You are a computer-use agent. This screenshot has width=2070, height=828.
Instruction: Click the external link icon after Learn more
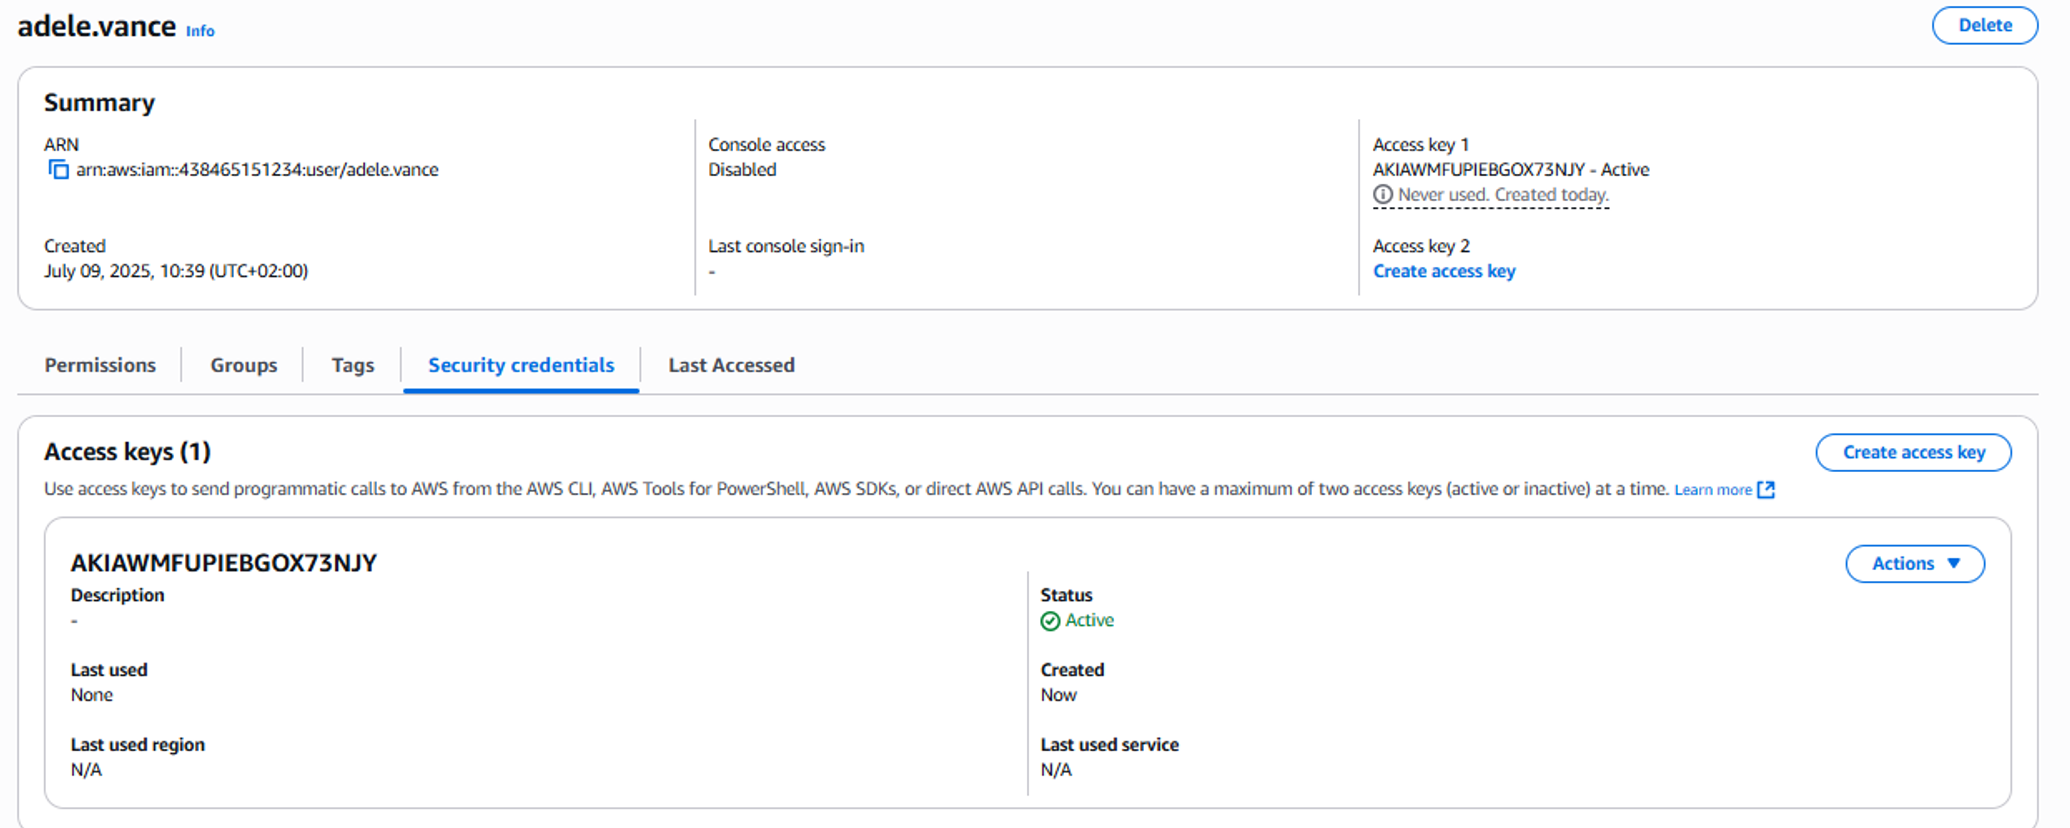click(x=1766, y=490)
